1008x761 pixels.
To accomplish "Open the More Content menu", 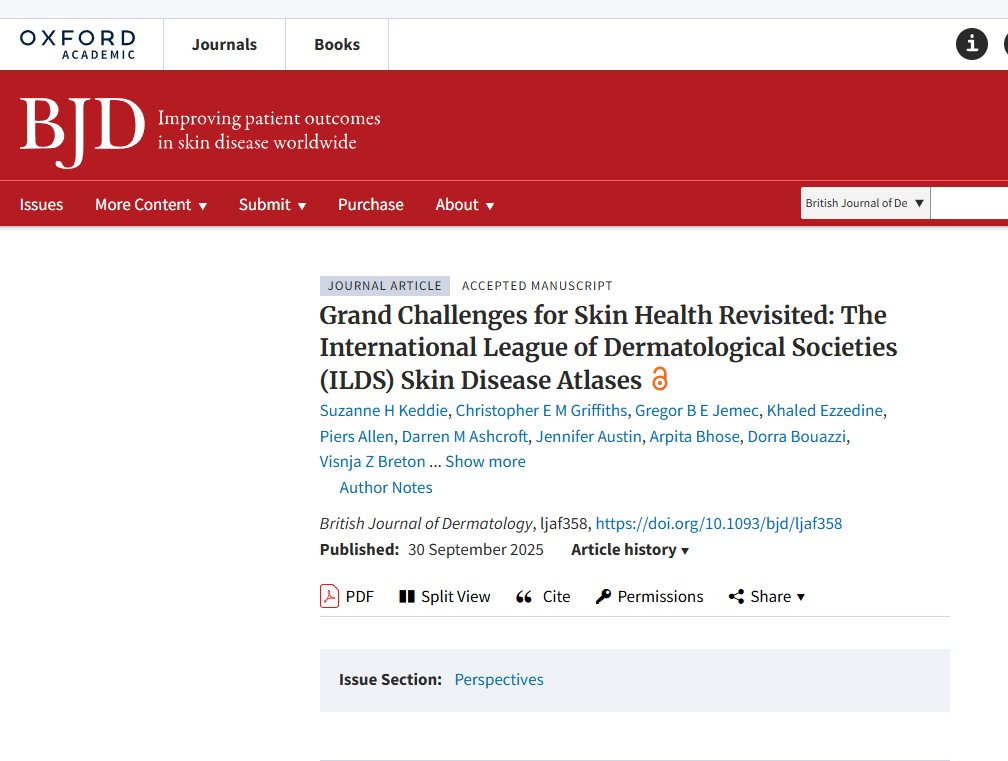I will tap(151, 205).
